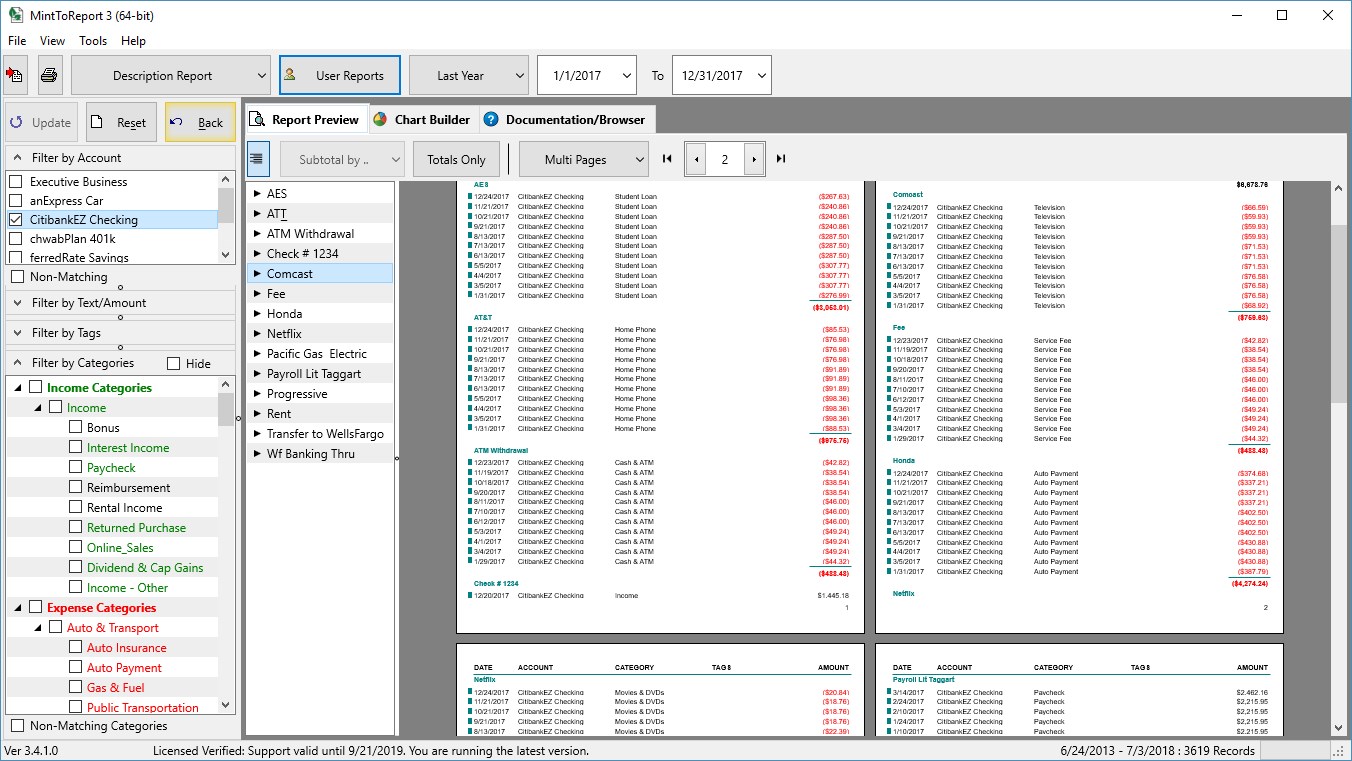Toggle the group list panel icon
Screen dimensions: 1352x761
coord(258,159)
